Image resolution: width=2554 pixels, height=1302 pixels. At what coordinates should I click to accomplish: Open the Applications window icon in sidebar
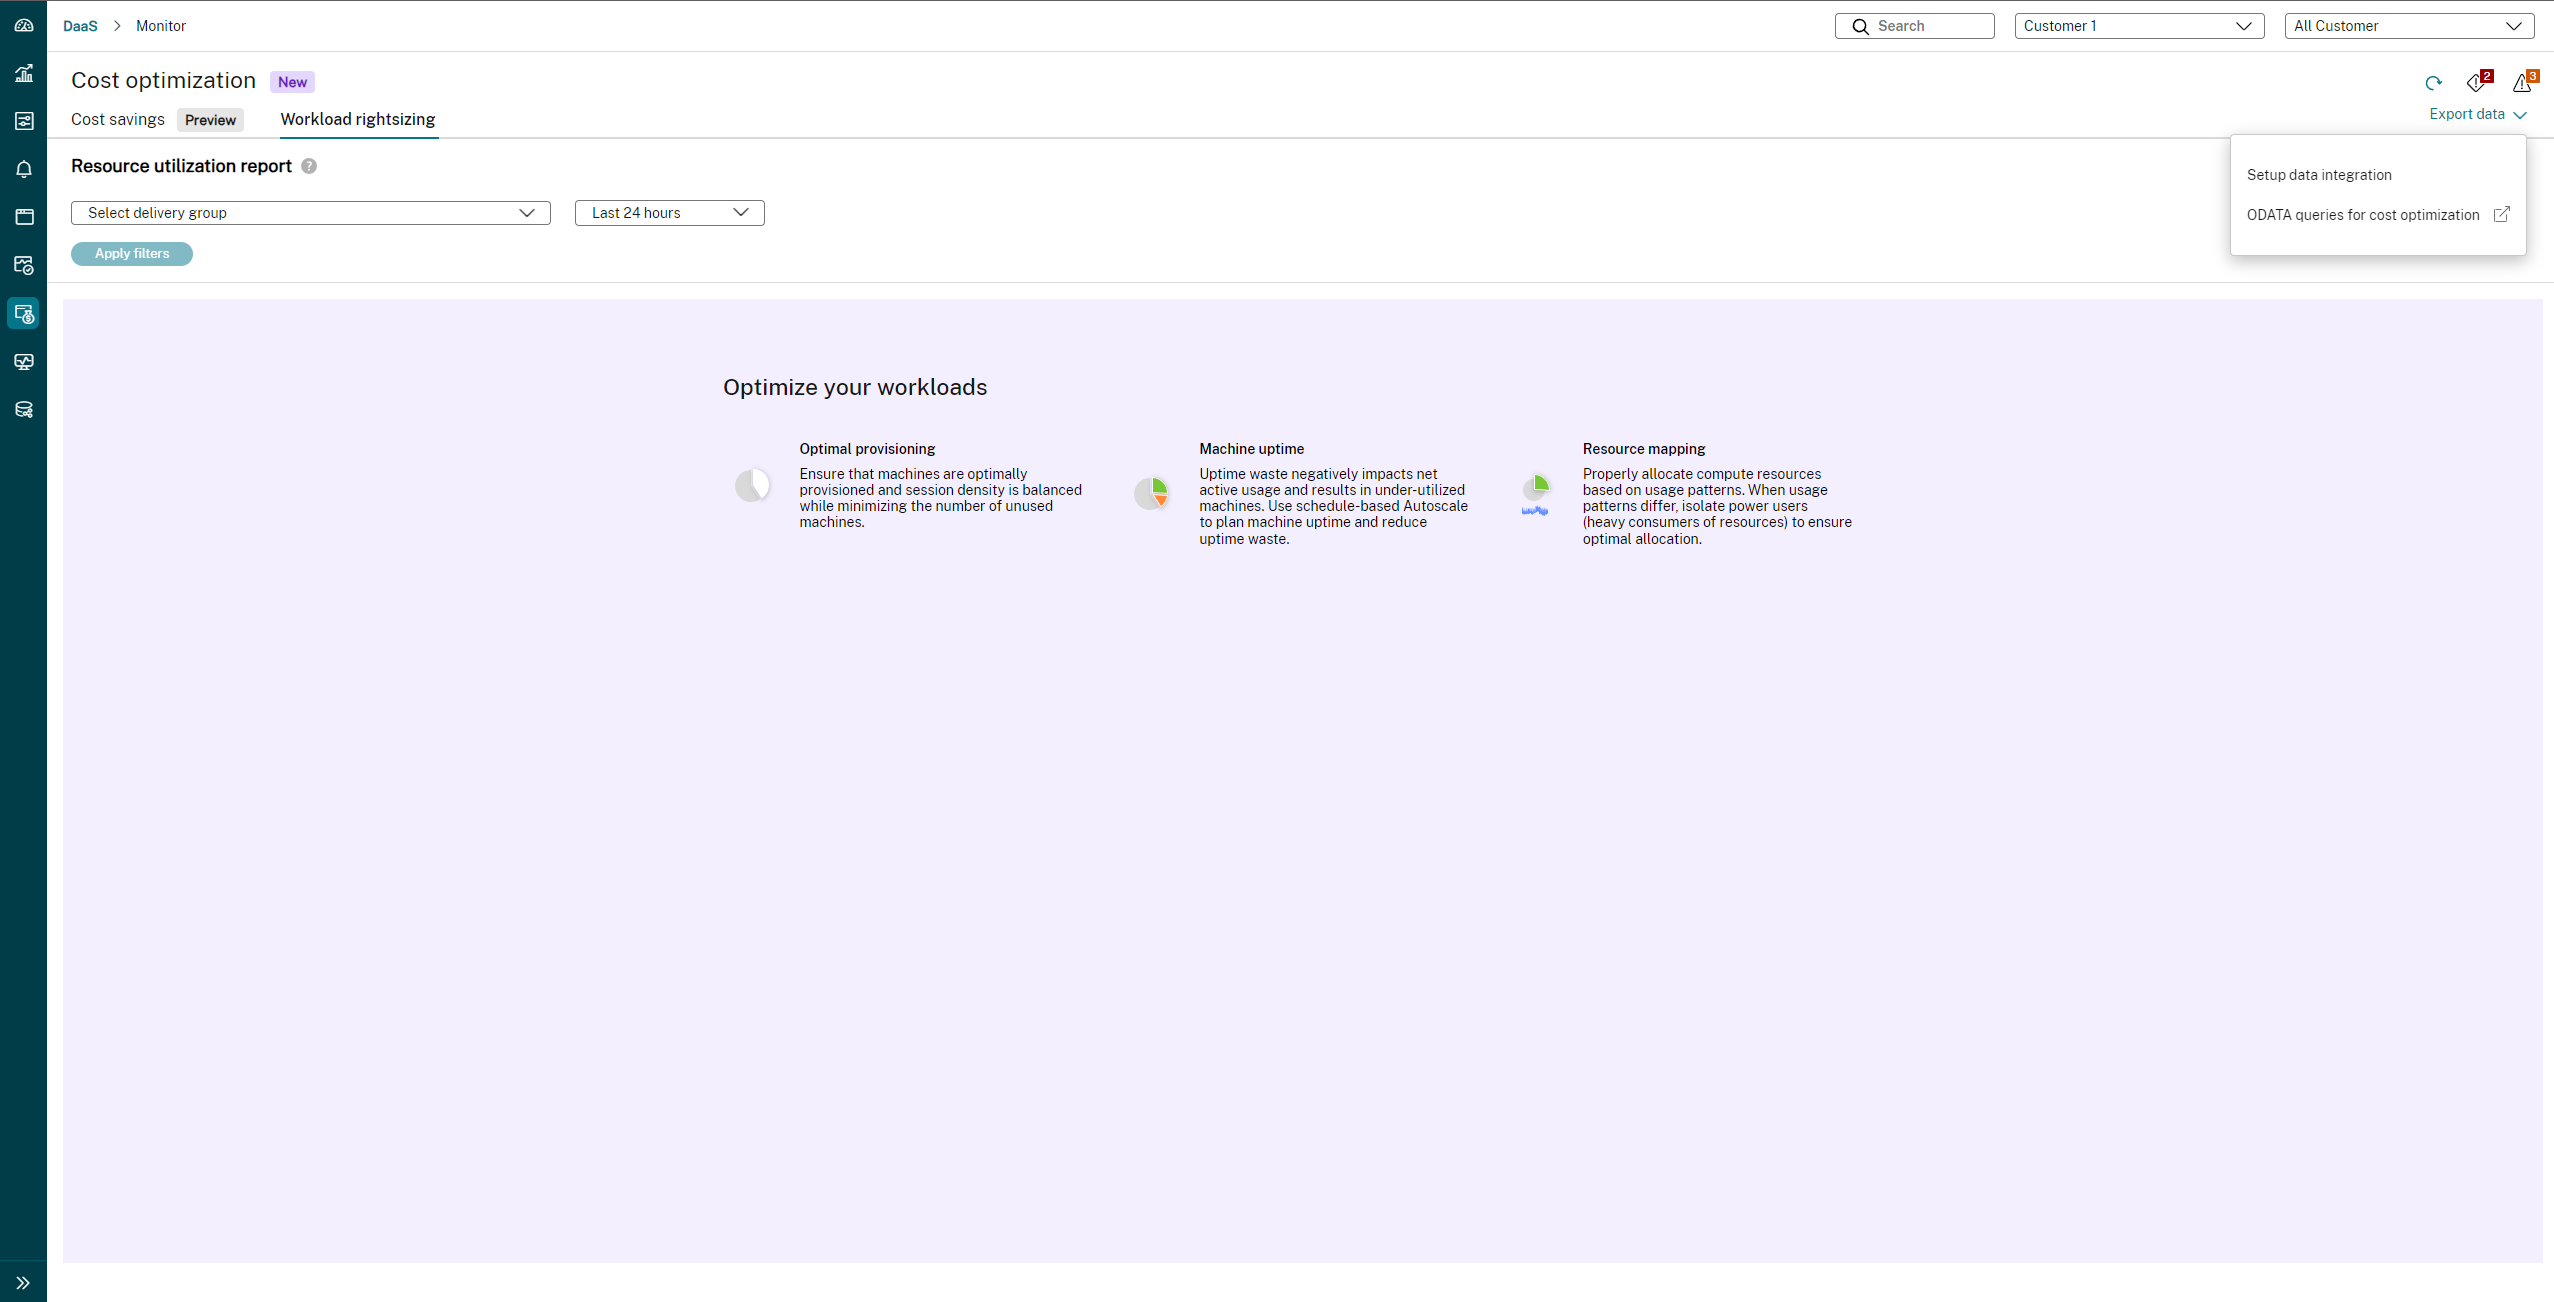click(x=24, y=217)
